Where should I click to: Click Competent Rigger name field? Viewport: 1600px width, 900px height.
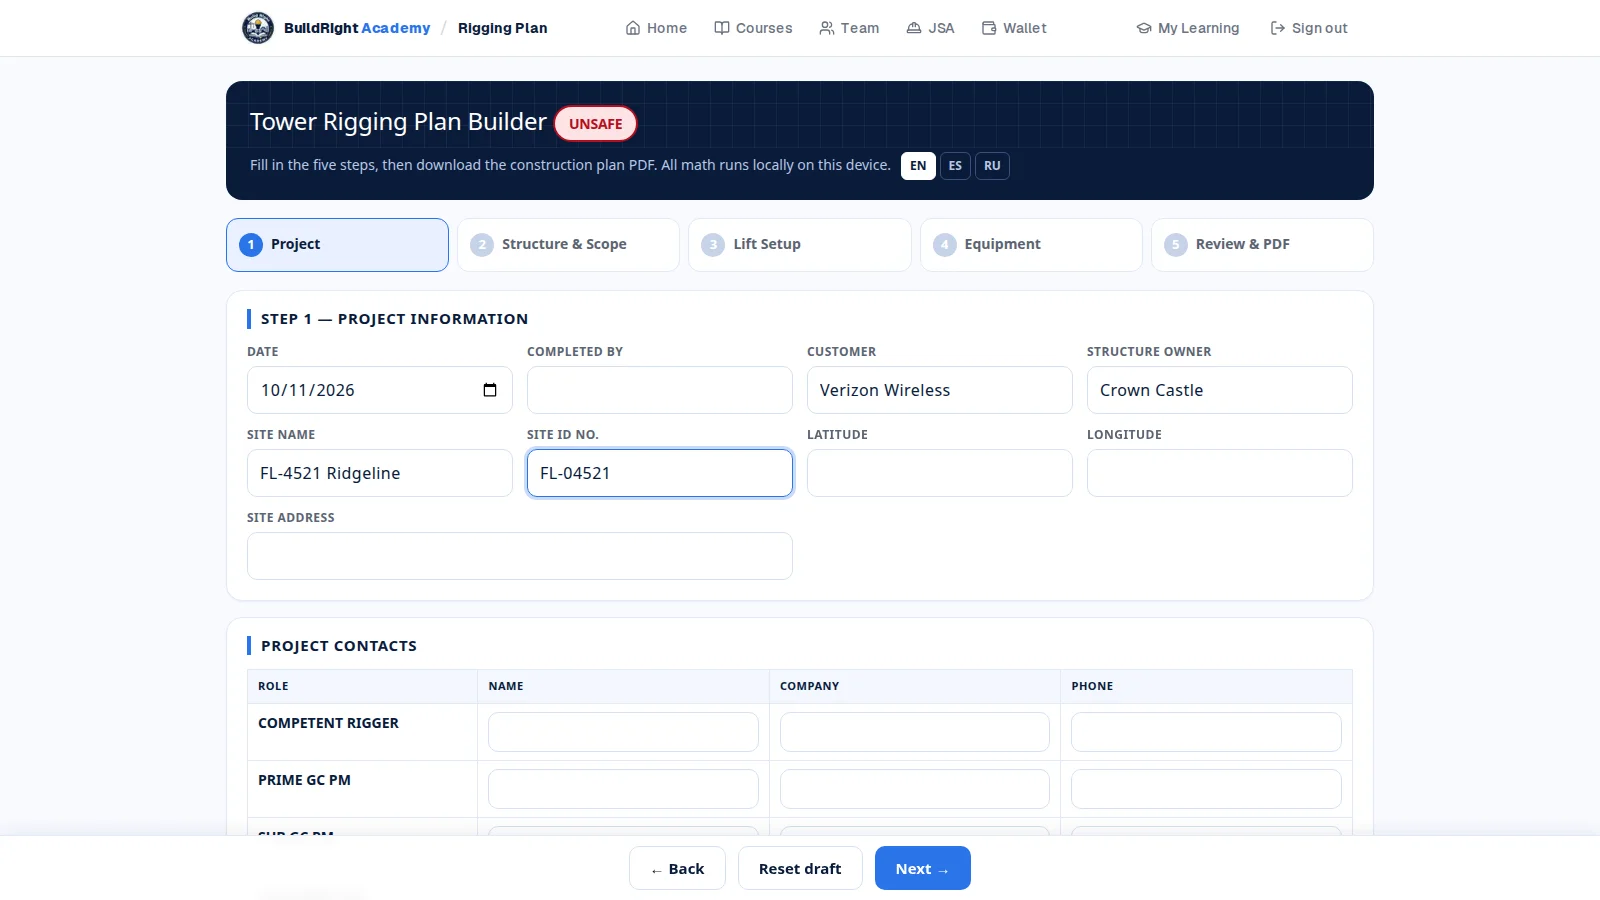coord(623,732)
